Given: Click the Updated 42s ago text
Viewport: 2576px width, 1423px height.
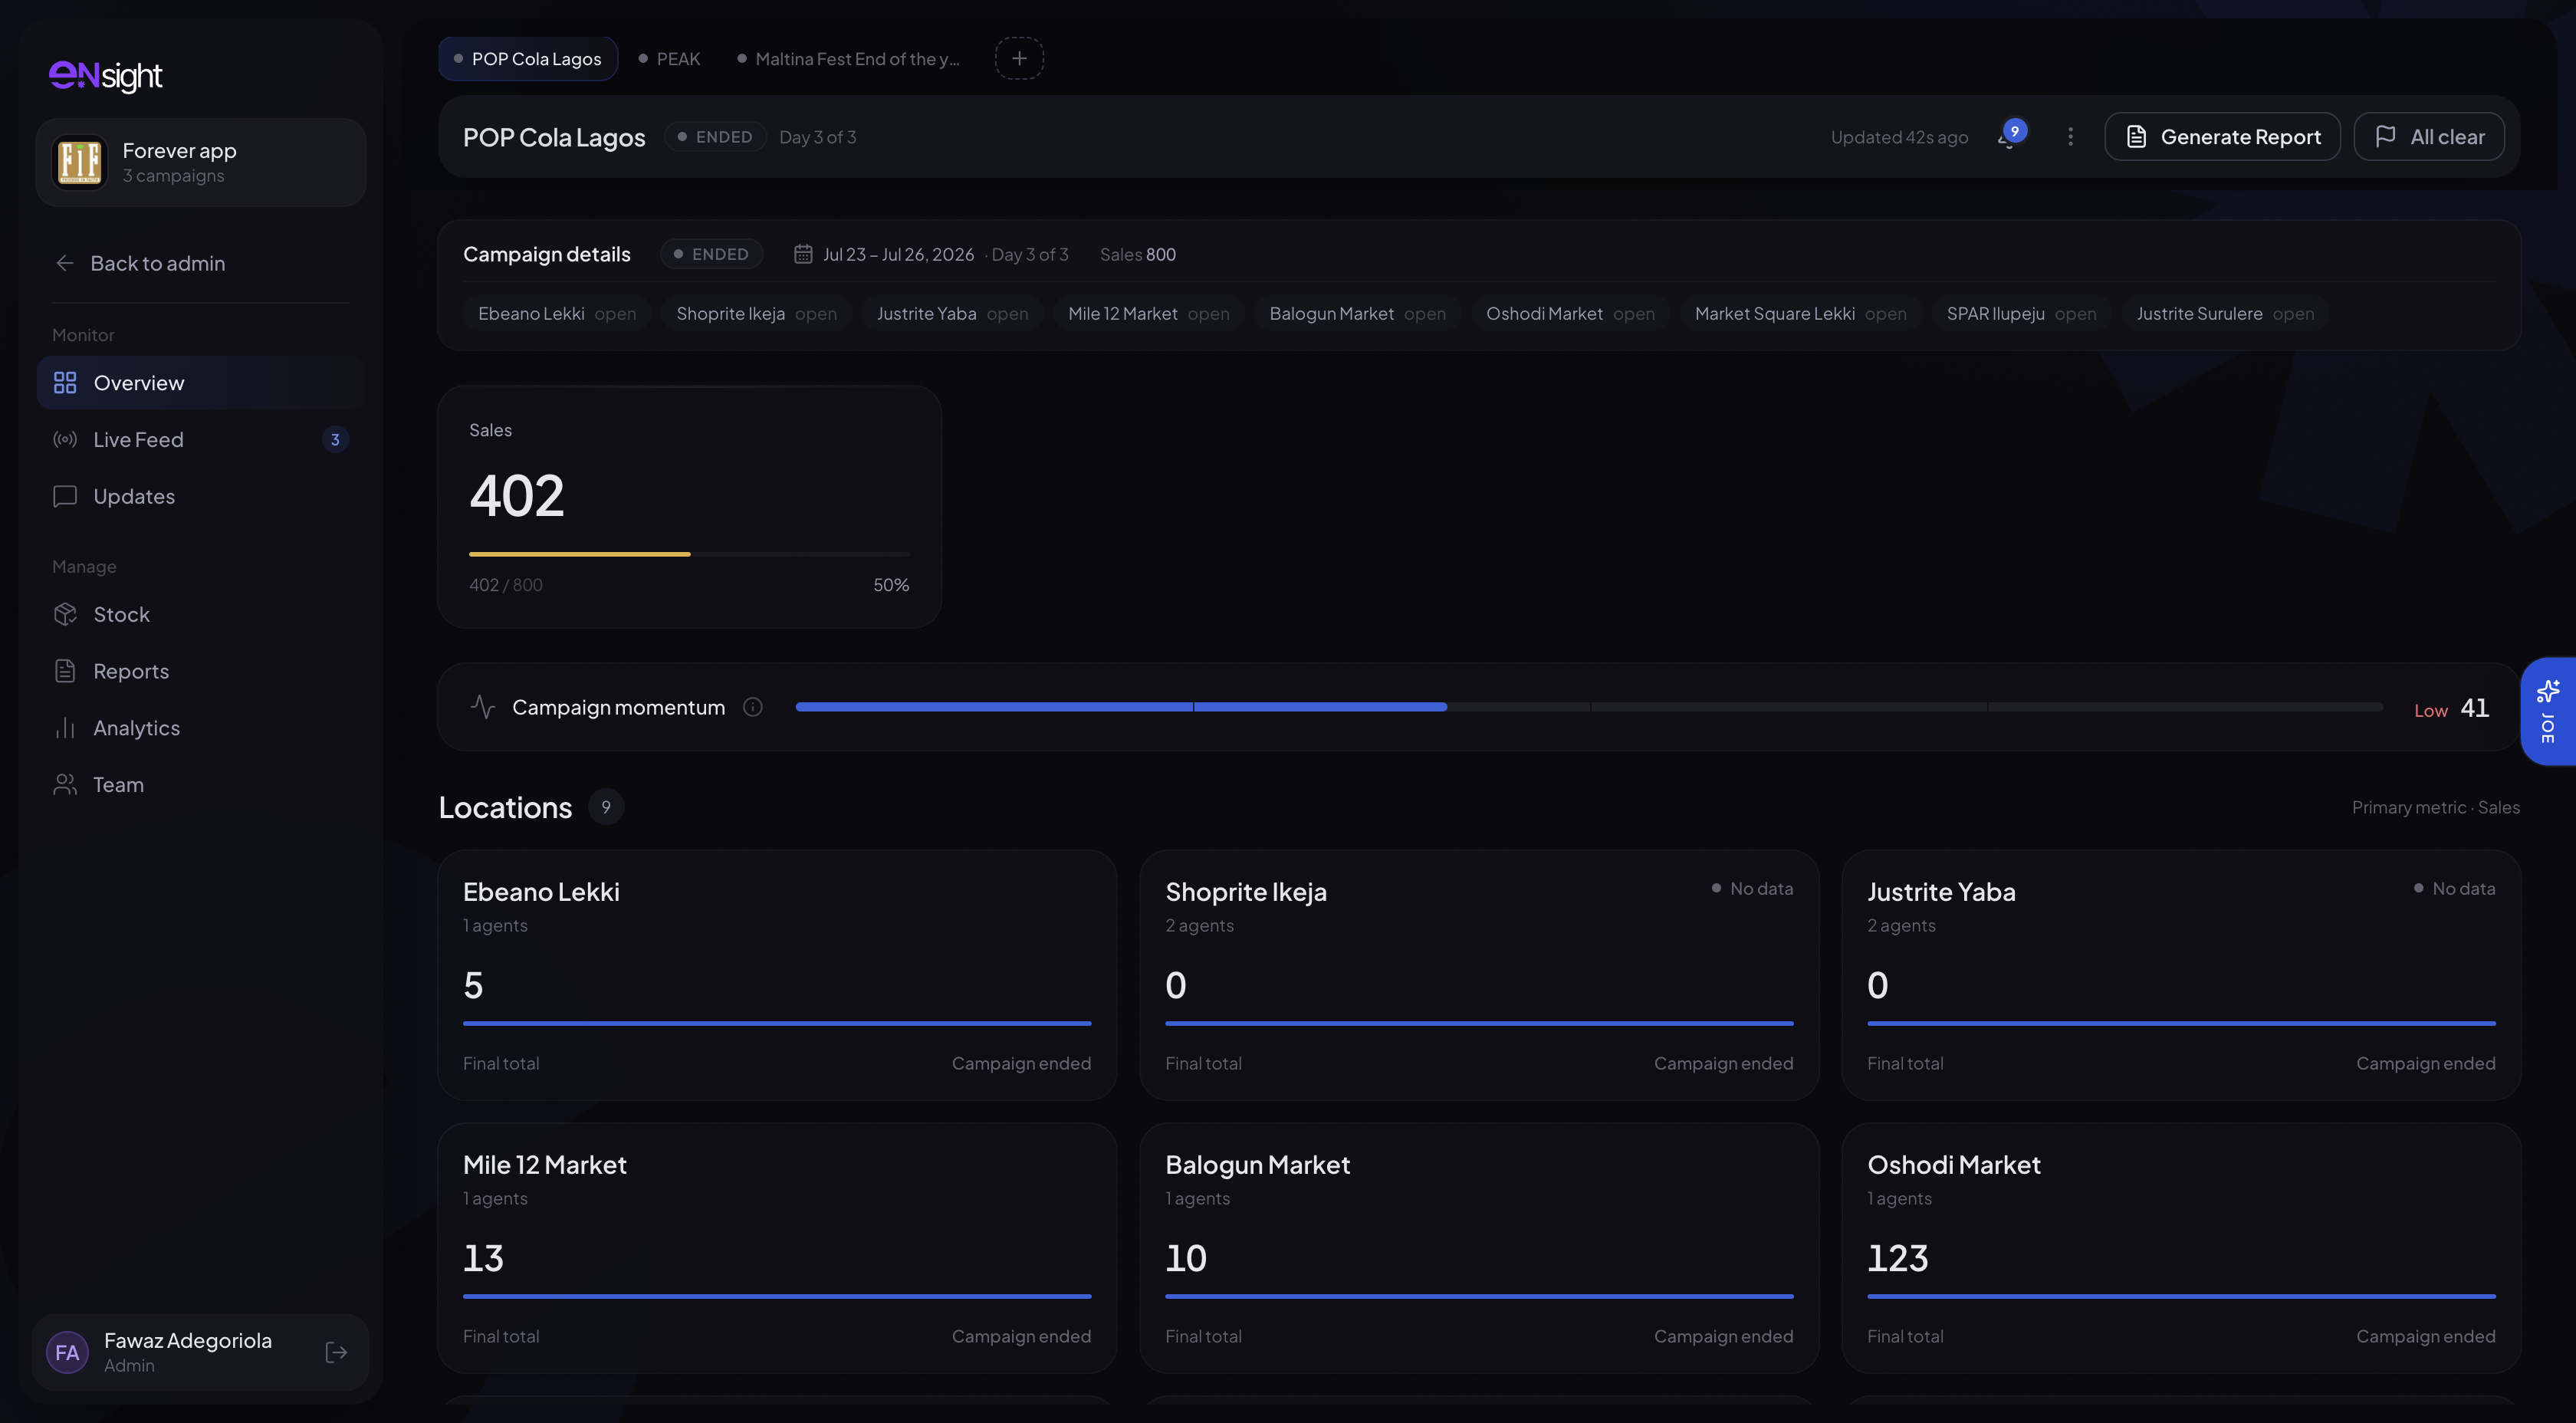Looking at the screenshot, I should [x=1899, y=137].
